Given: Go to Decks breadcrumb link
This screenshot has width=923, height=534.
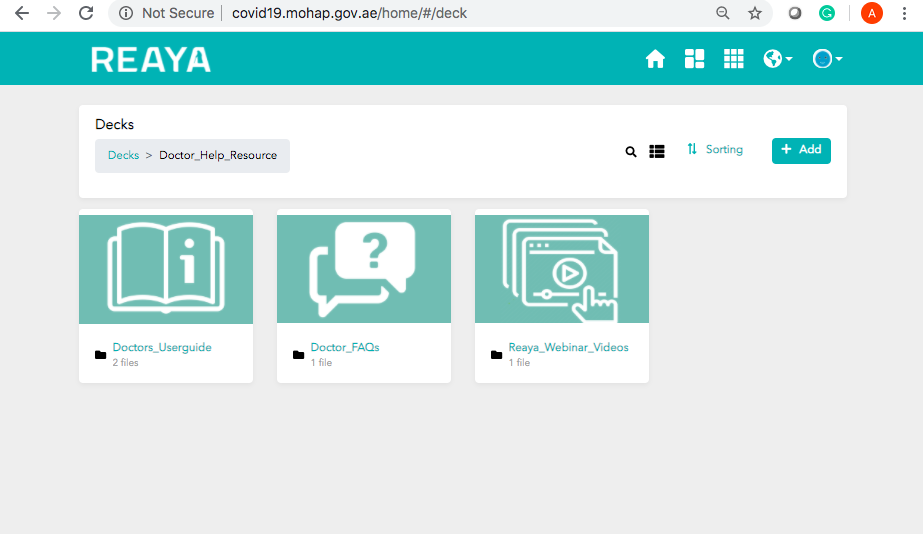Looking at the screenshot, I should [123, 156].
